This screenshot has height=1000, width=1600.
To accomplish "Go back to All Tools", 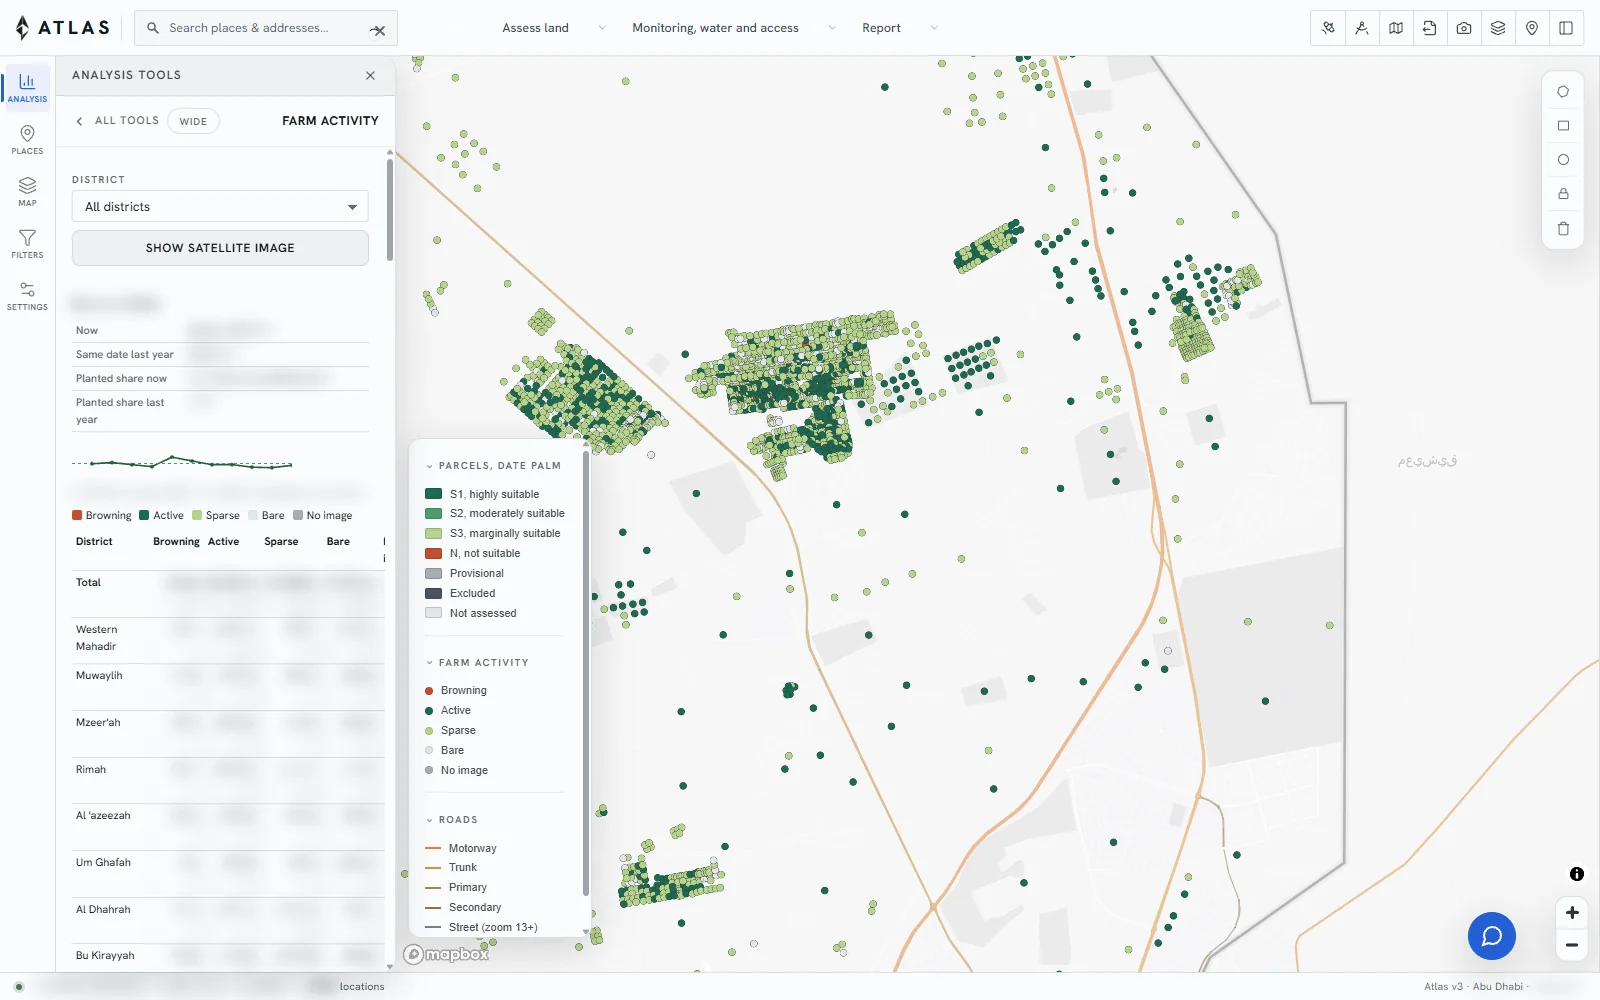I will point(117,121).
